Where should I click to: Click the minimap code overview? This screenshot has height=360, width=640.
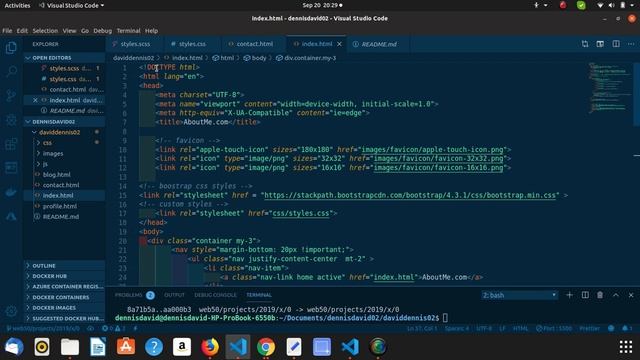[609, 88]
